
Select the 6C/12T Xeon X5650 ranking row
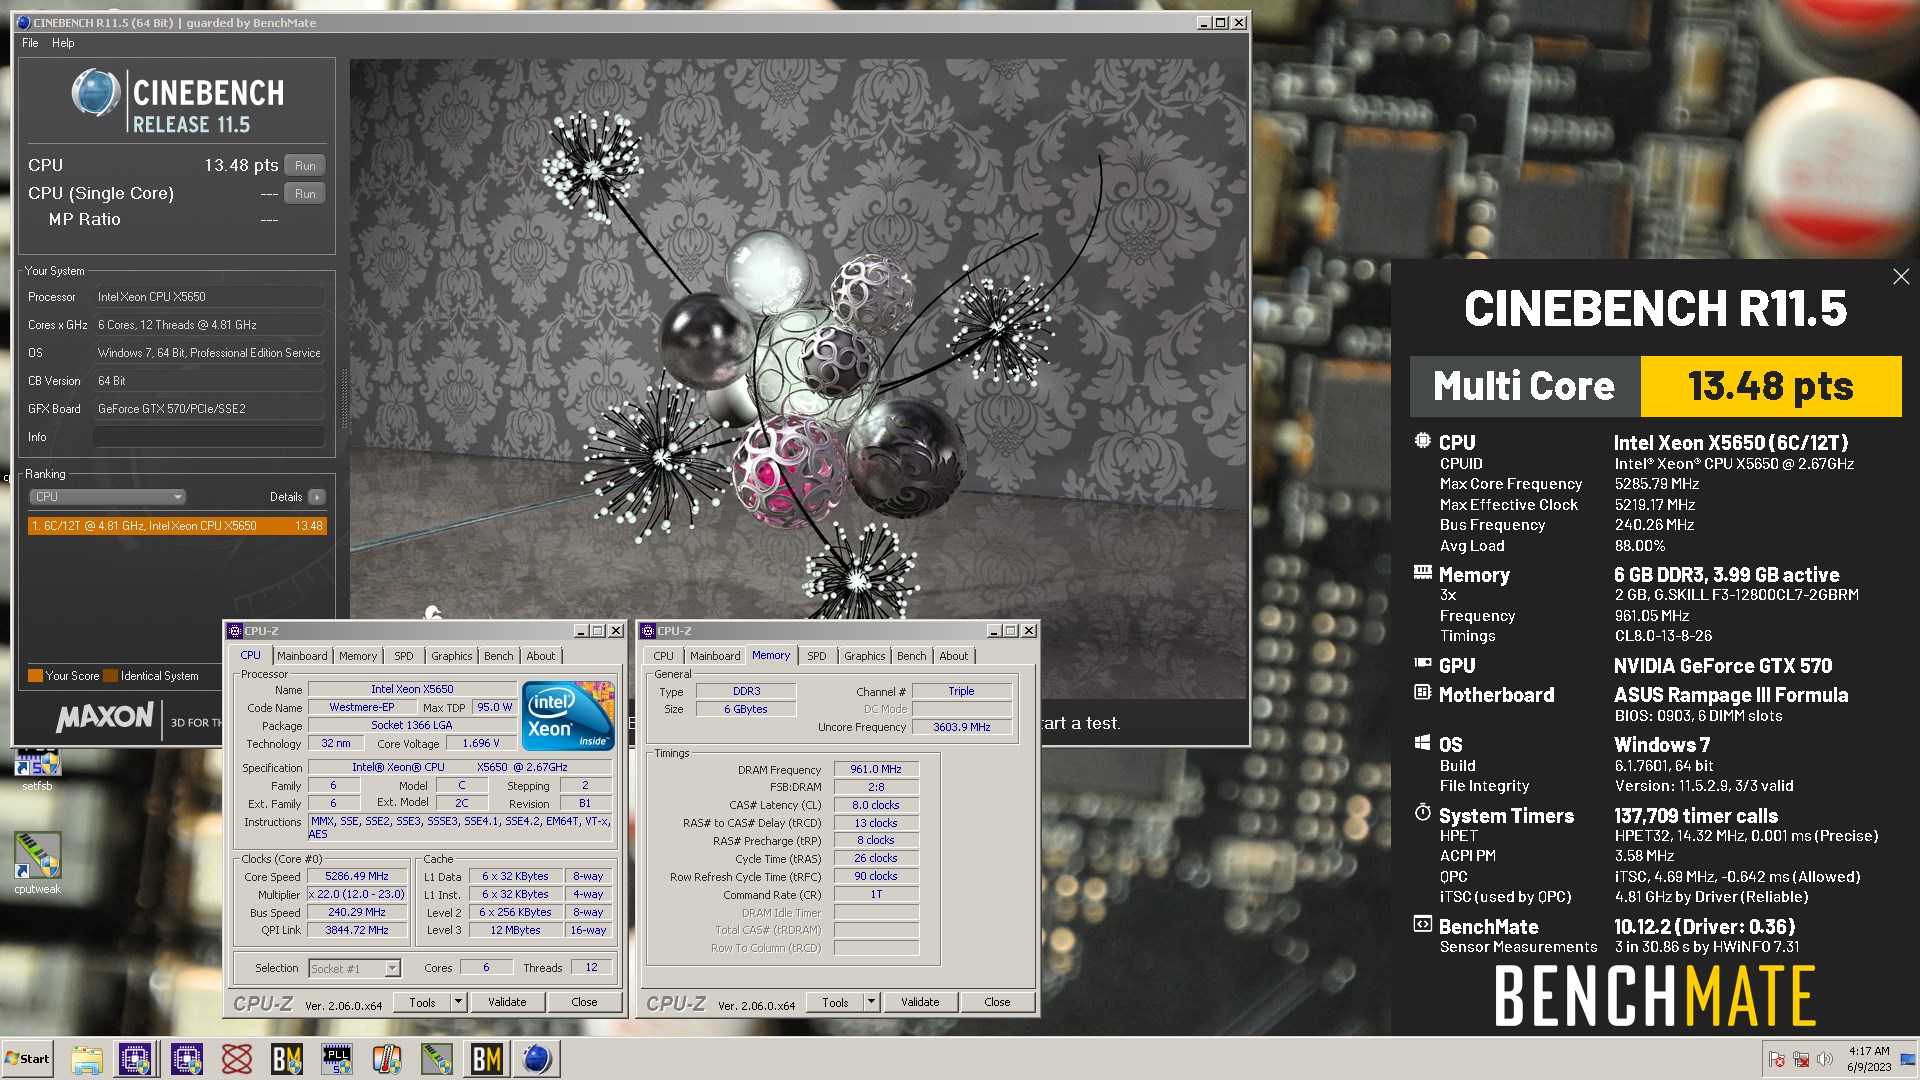(177, 526)
